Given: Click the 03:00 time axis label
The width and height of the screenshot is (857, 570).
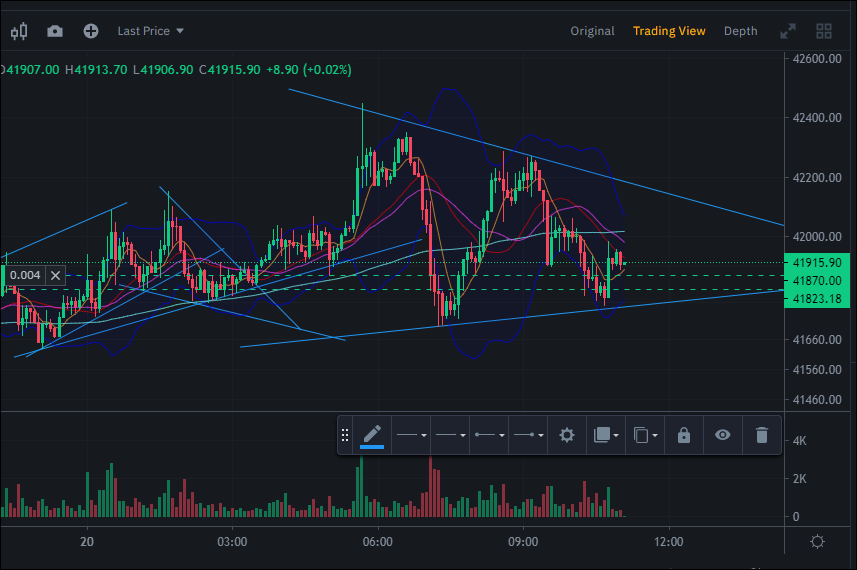Looking at the screenshot, I should click(232, 542).
